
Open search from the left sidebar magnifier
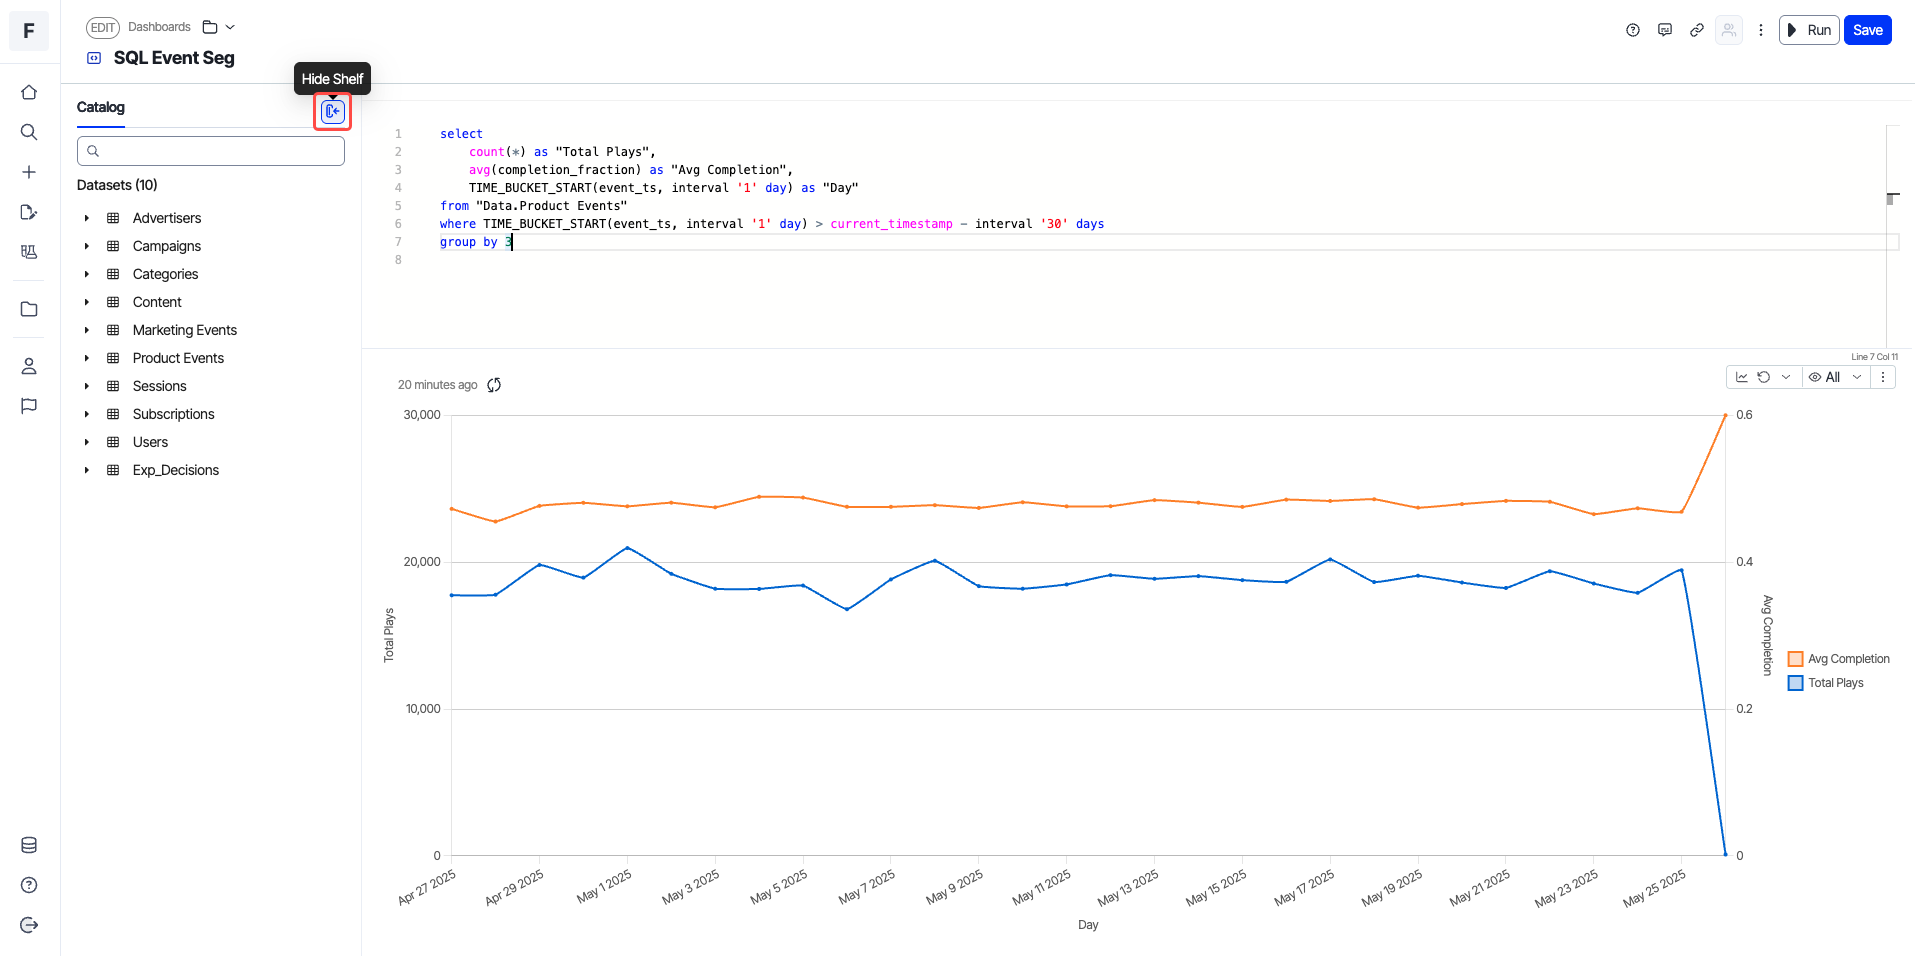29,132
